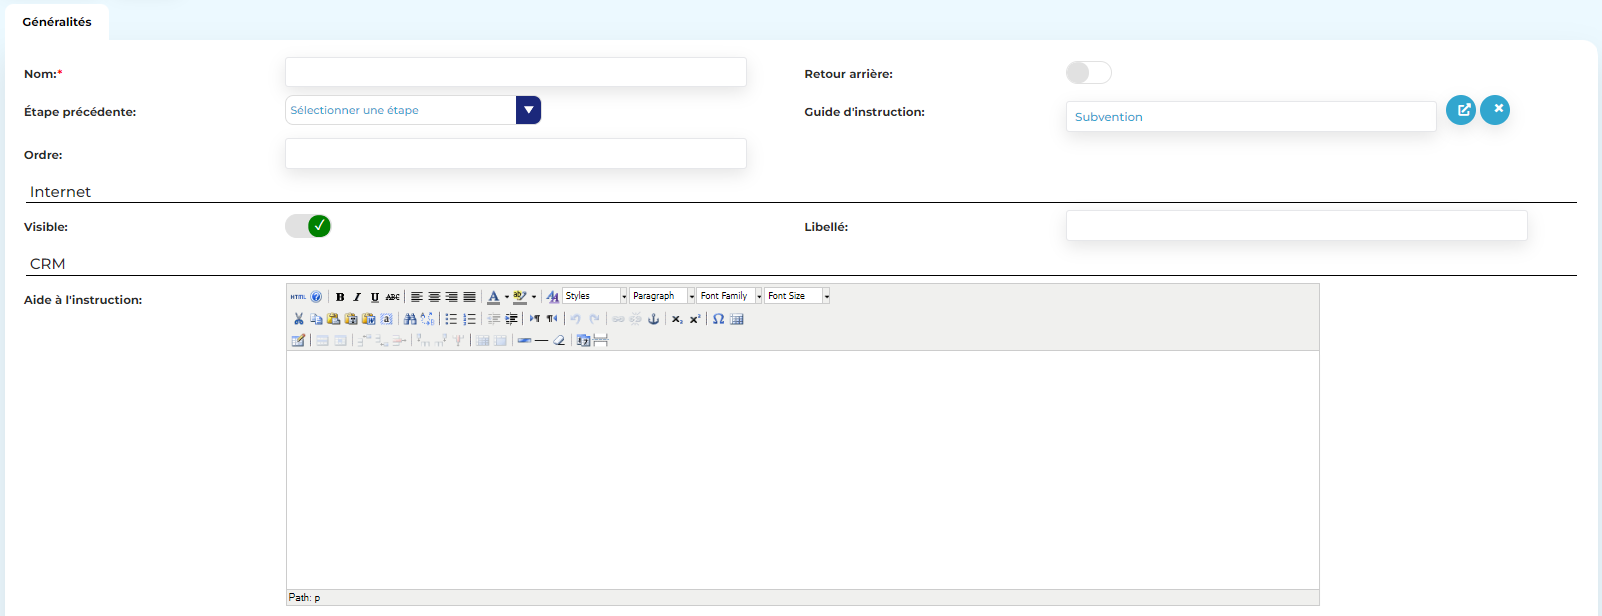Open the Font Family dropdown
Screen dimensions: 1602x616
coord(759,296)
